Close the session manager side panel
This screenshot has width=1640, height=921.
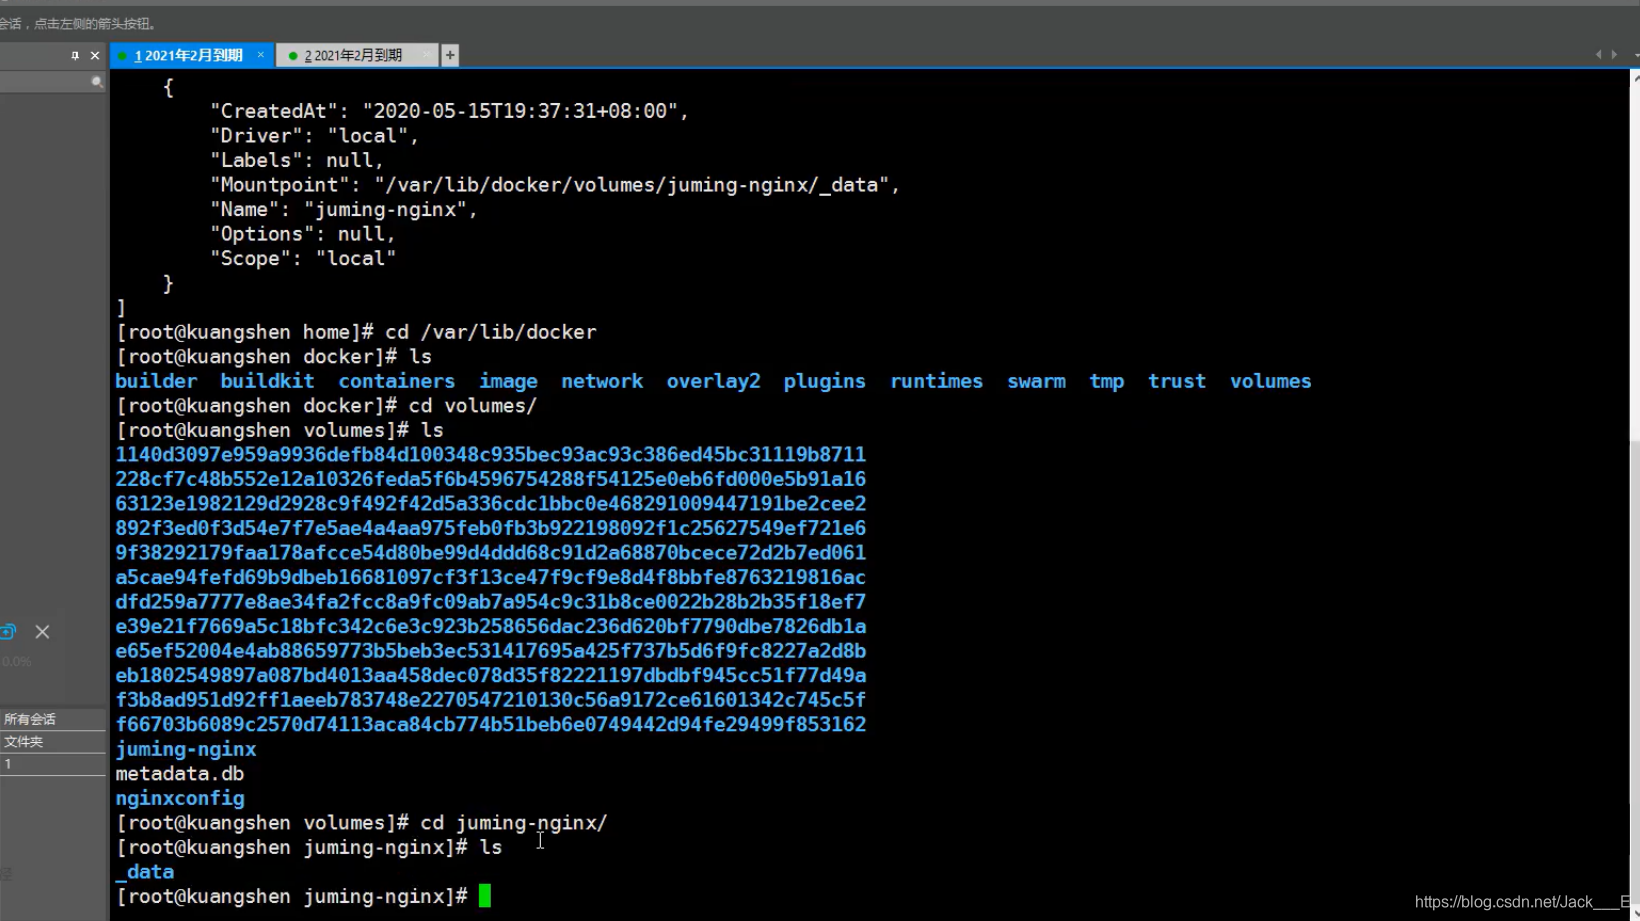[x=95, y=56]
